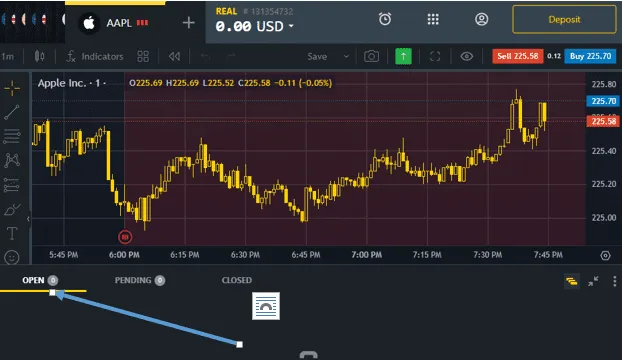Change the candlestick chart style
Screen dimensions: 622x360
pyautogui.click(x=39, y=56)
